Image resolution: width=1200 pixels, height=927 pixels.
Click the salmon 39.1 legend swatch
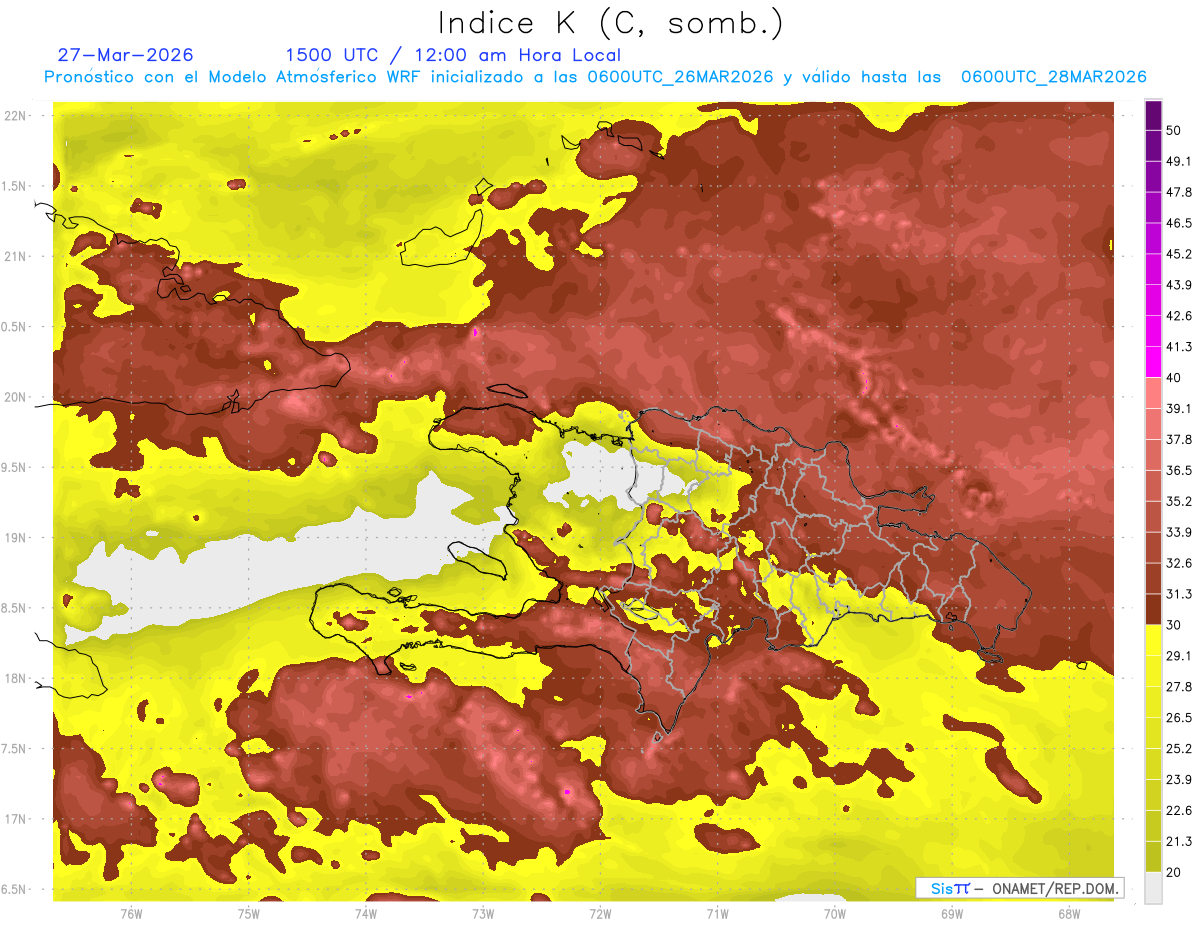(x=1153, y=393)
